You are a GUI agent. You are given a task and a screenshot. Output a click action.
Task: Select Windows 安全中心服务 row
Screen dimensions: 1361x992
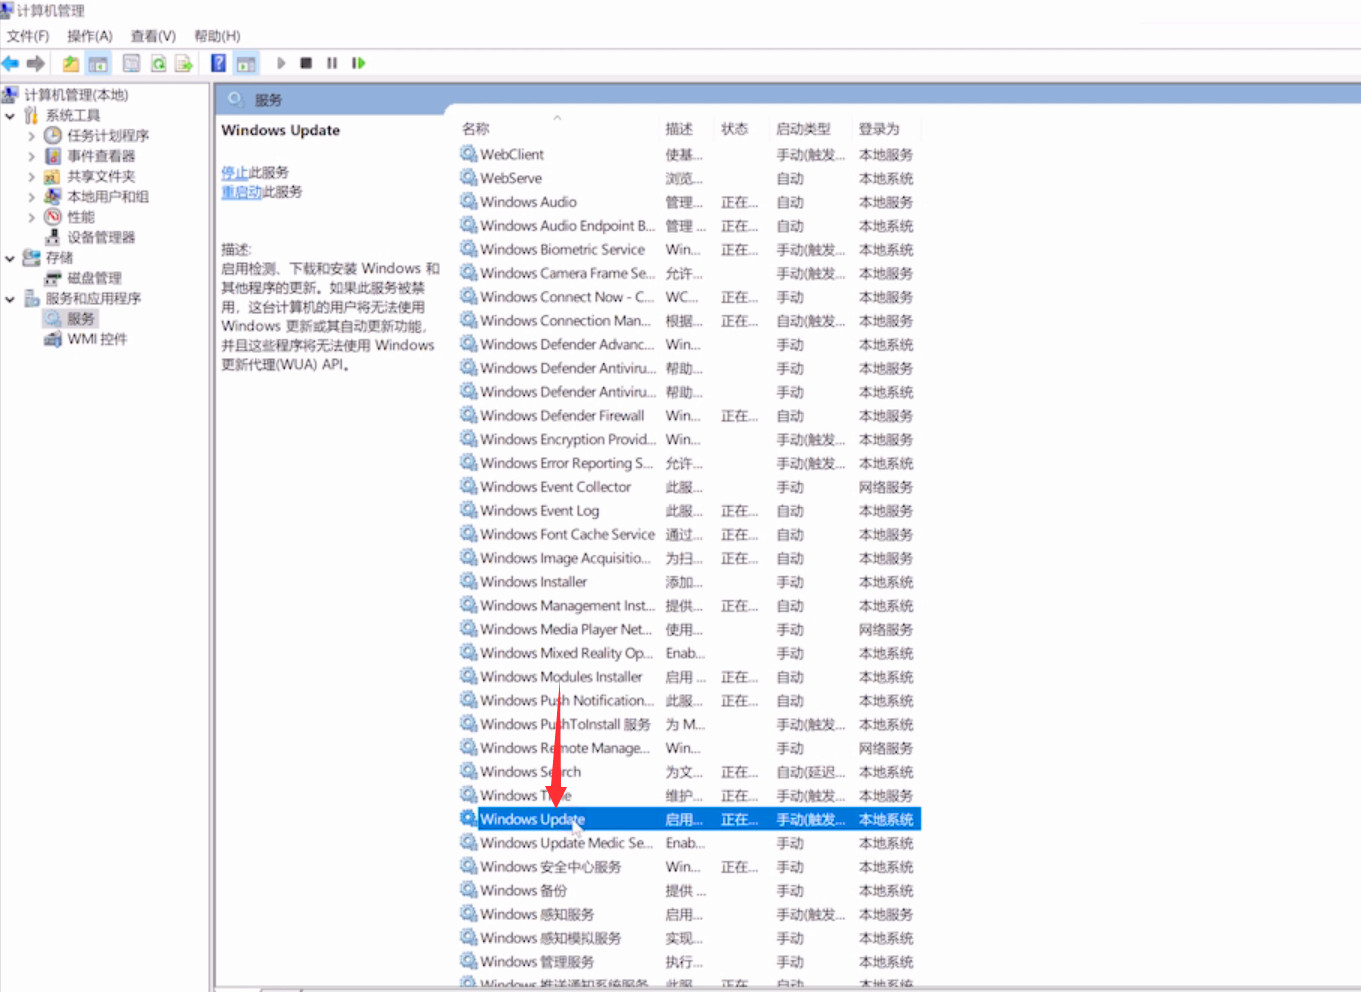coord(689,867)
